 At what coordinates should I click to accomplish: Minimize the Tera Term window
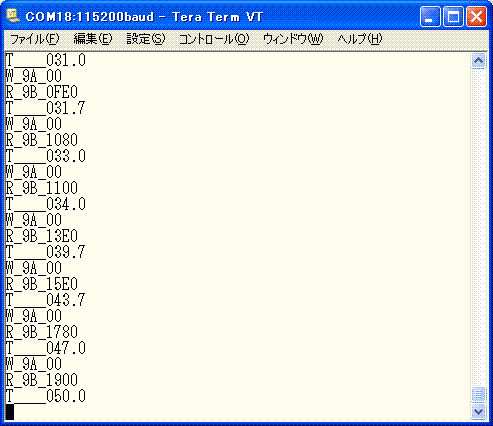430,17
